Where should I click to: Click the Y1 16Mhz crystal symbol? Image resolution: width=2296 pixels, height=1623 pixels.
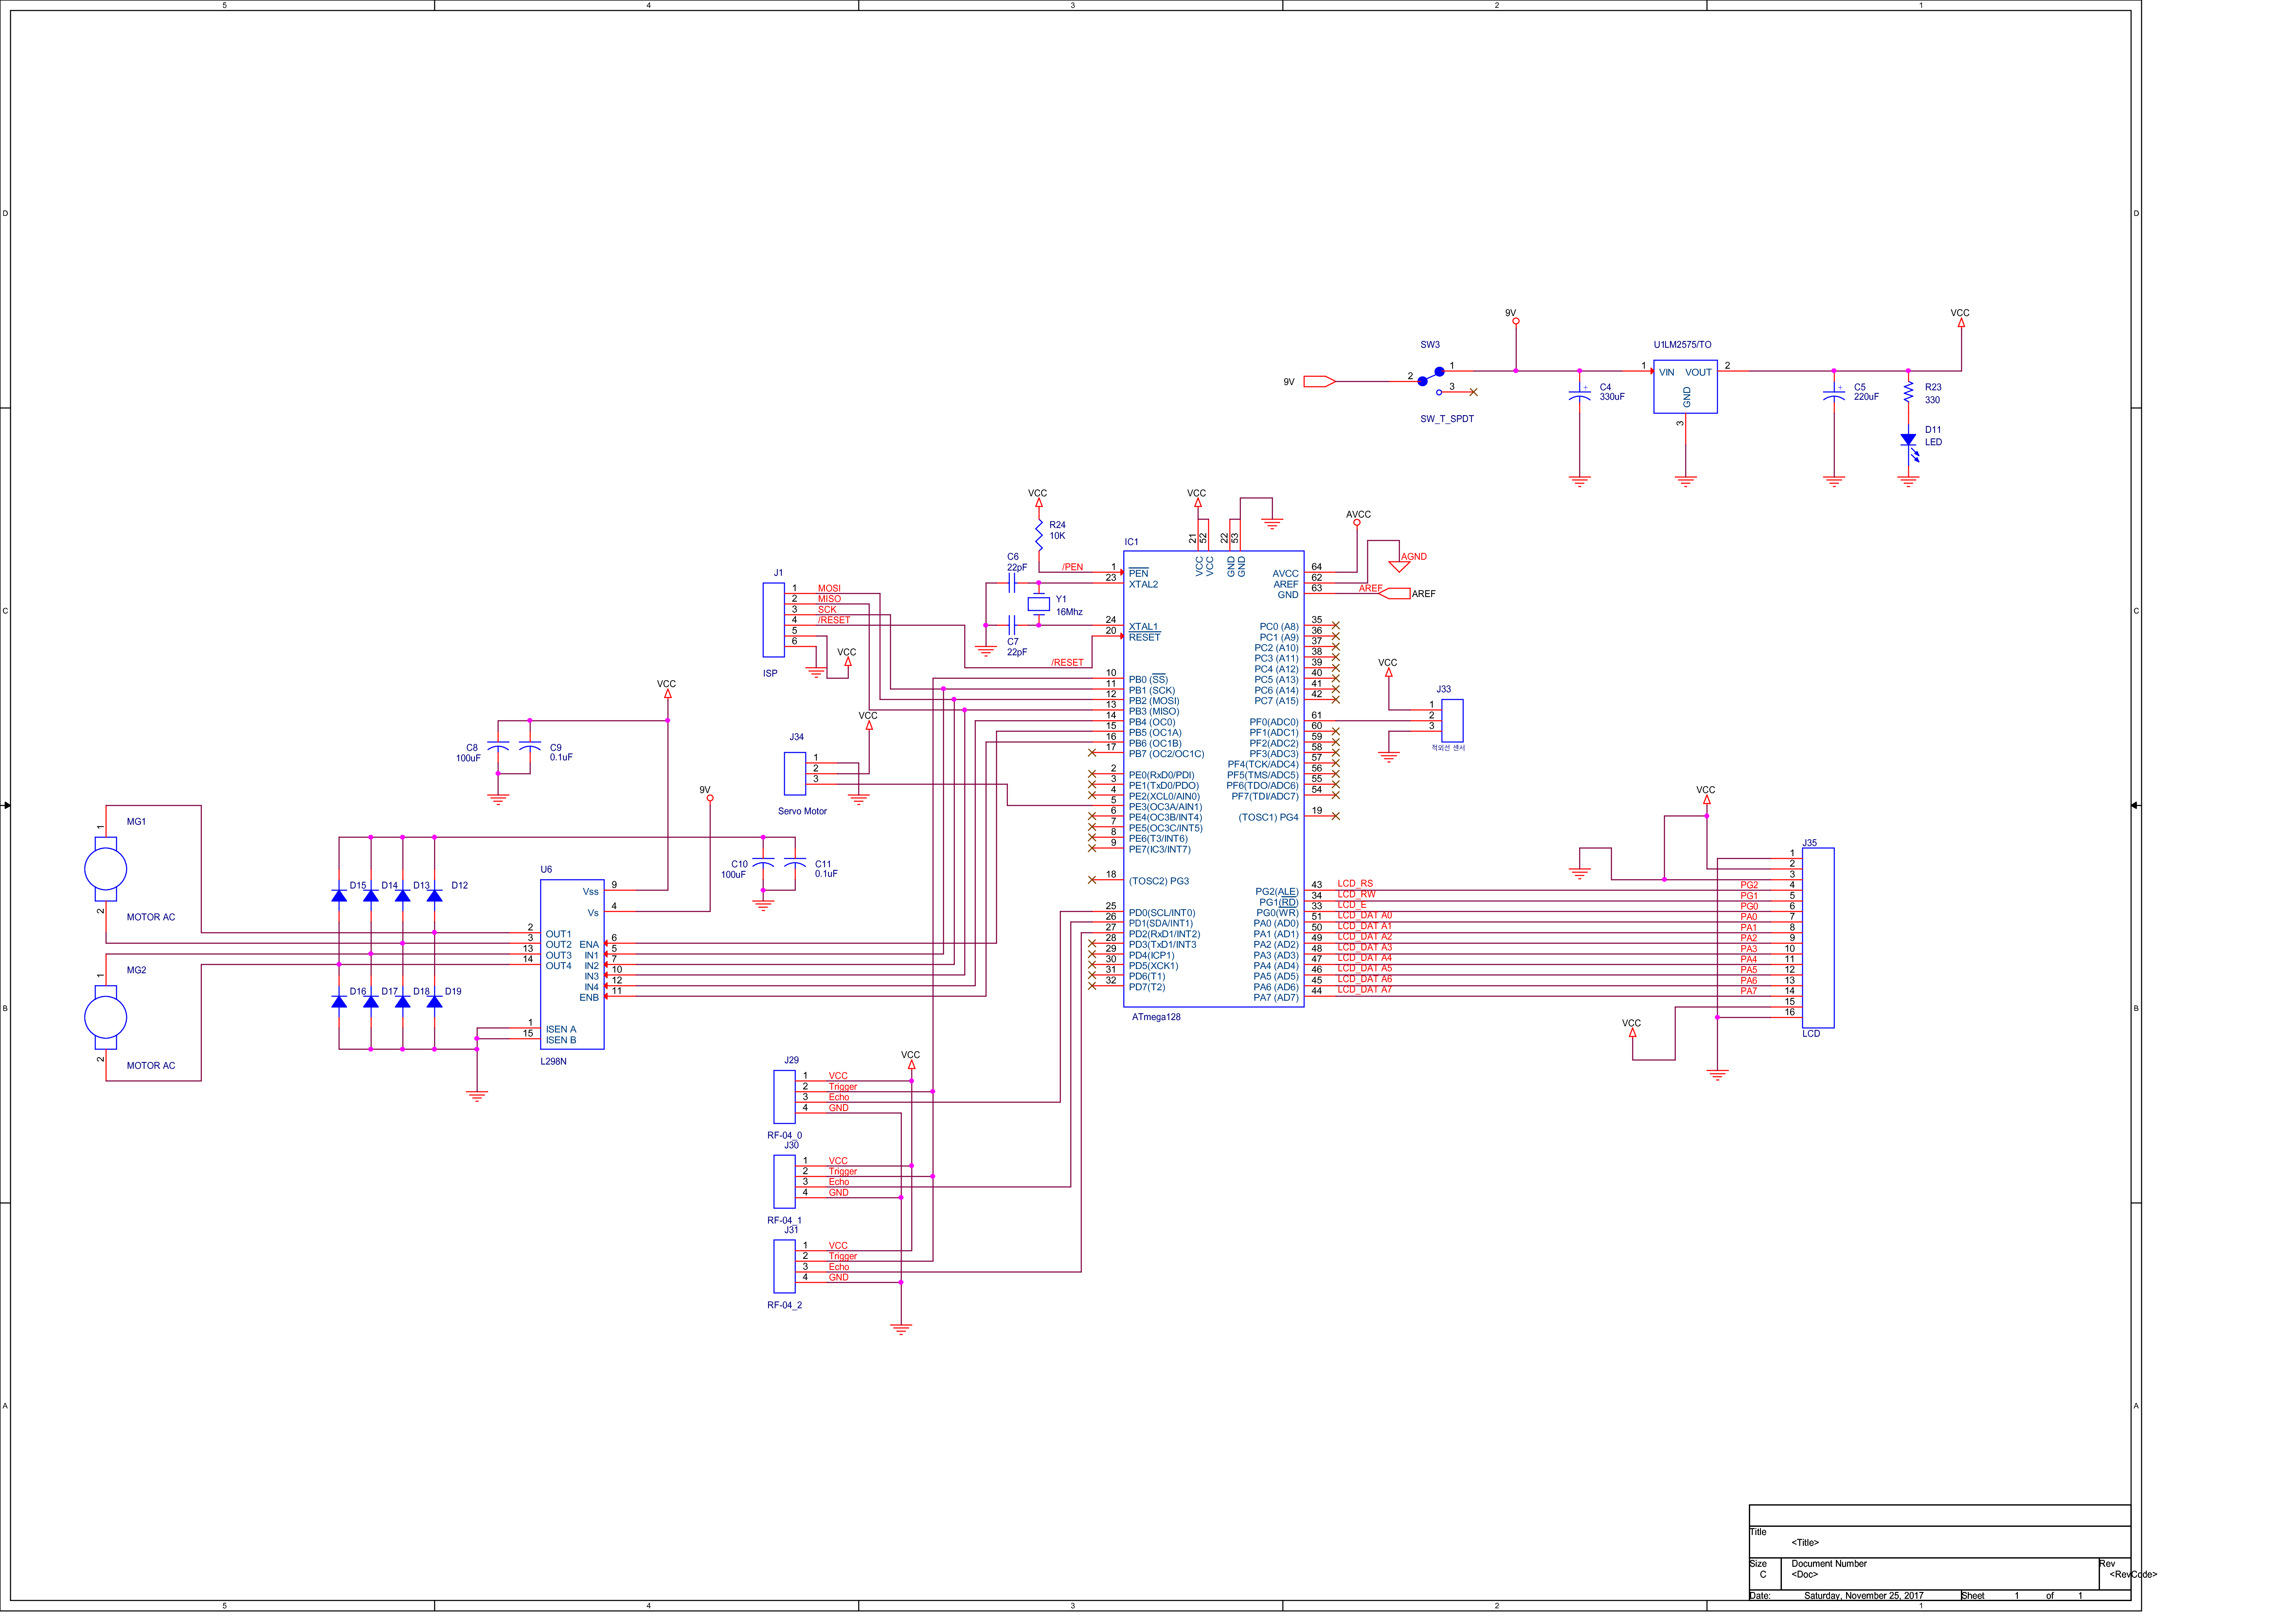pyautogui.click(x=1039, y=604)
